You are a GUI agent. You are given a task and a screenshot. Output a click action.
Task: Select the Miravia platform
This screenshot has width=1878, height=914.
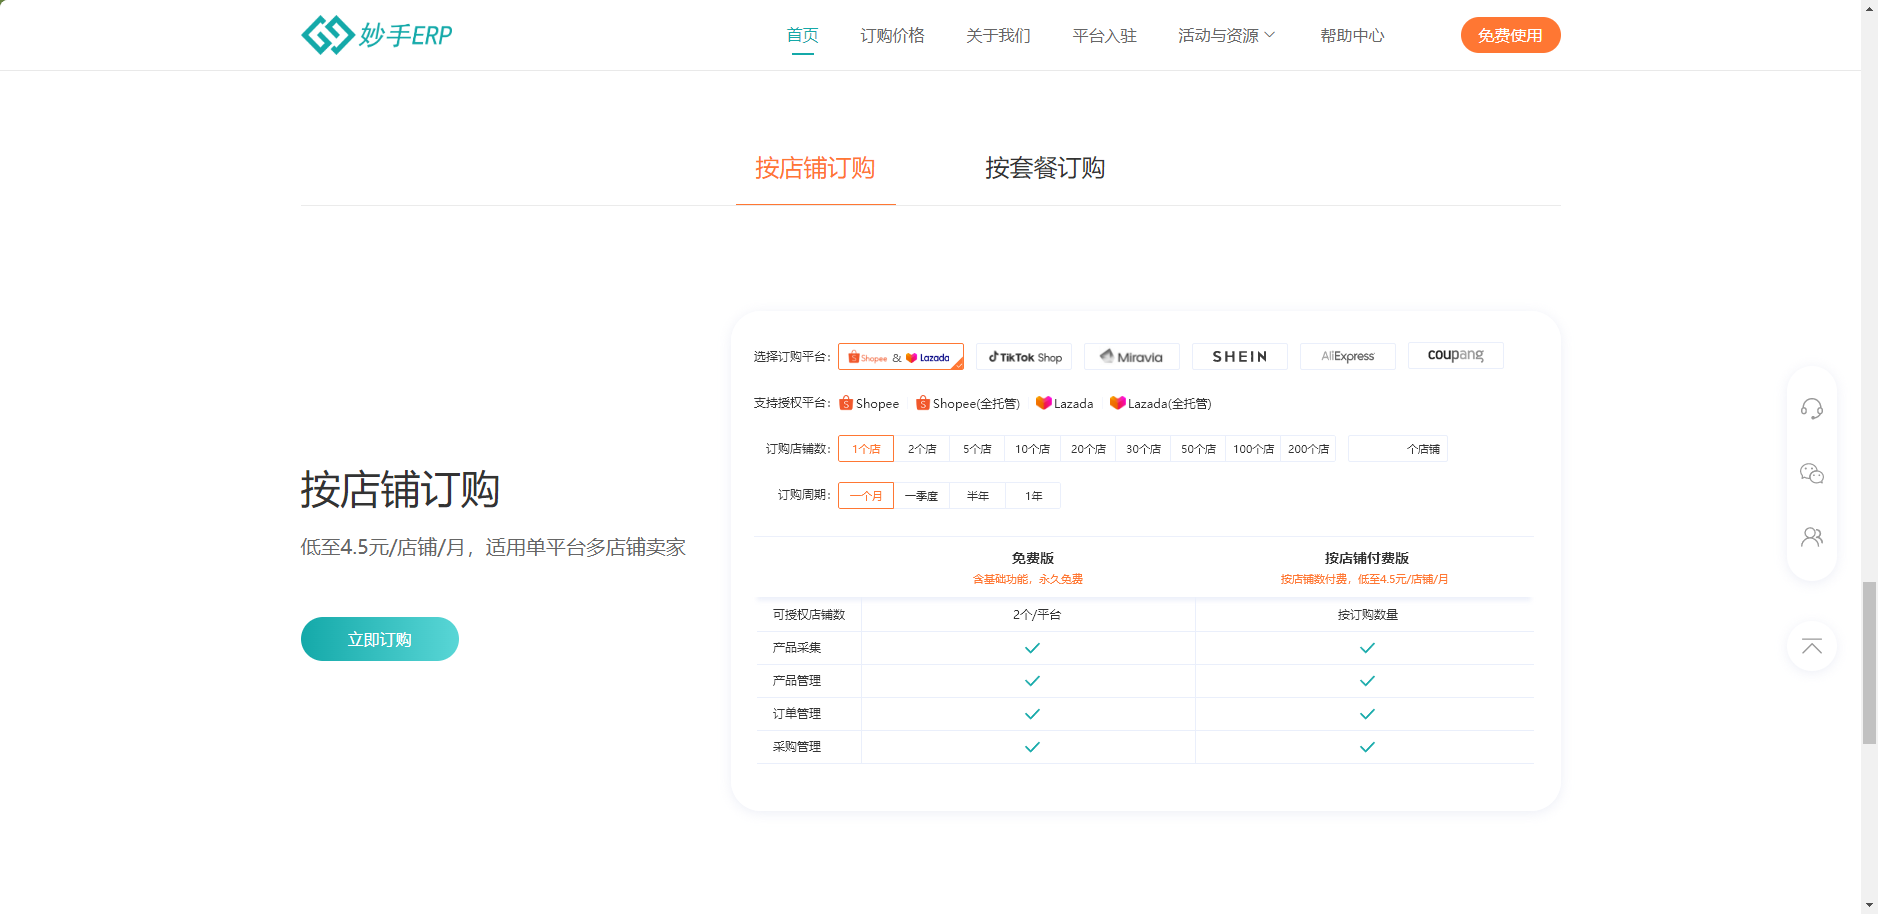[x=1131, y=357]
